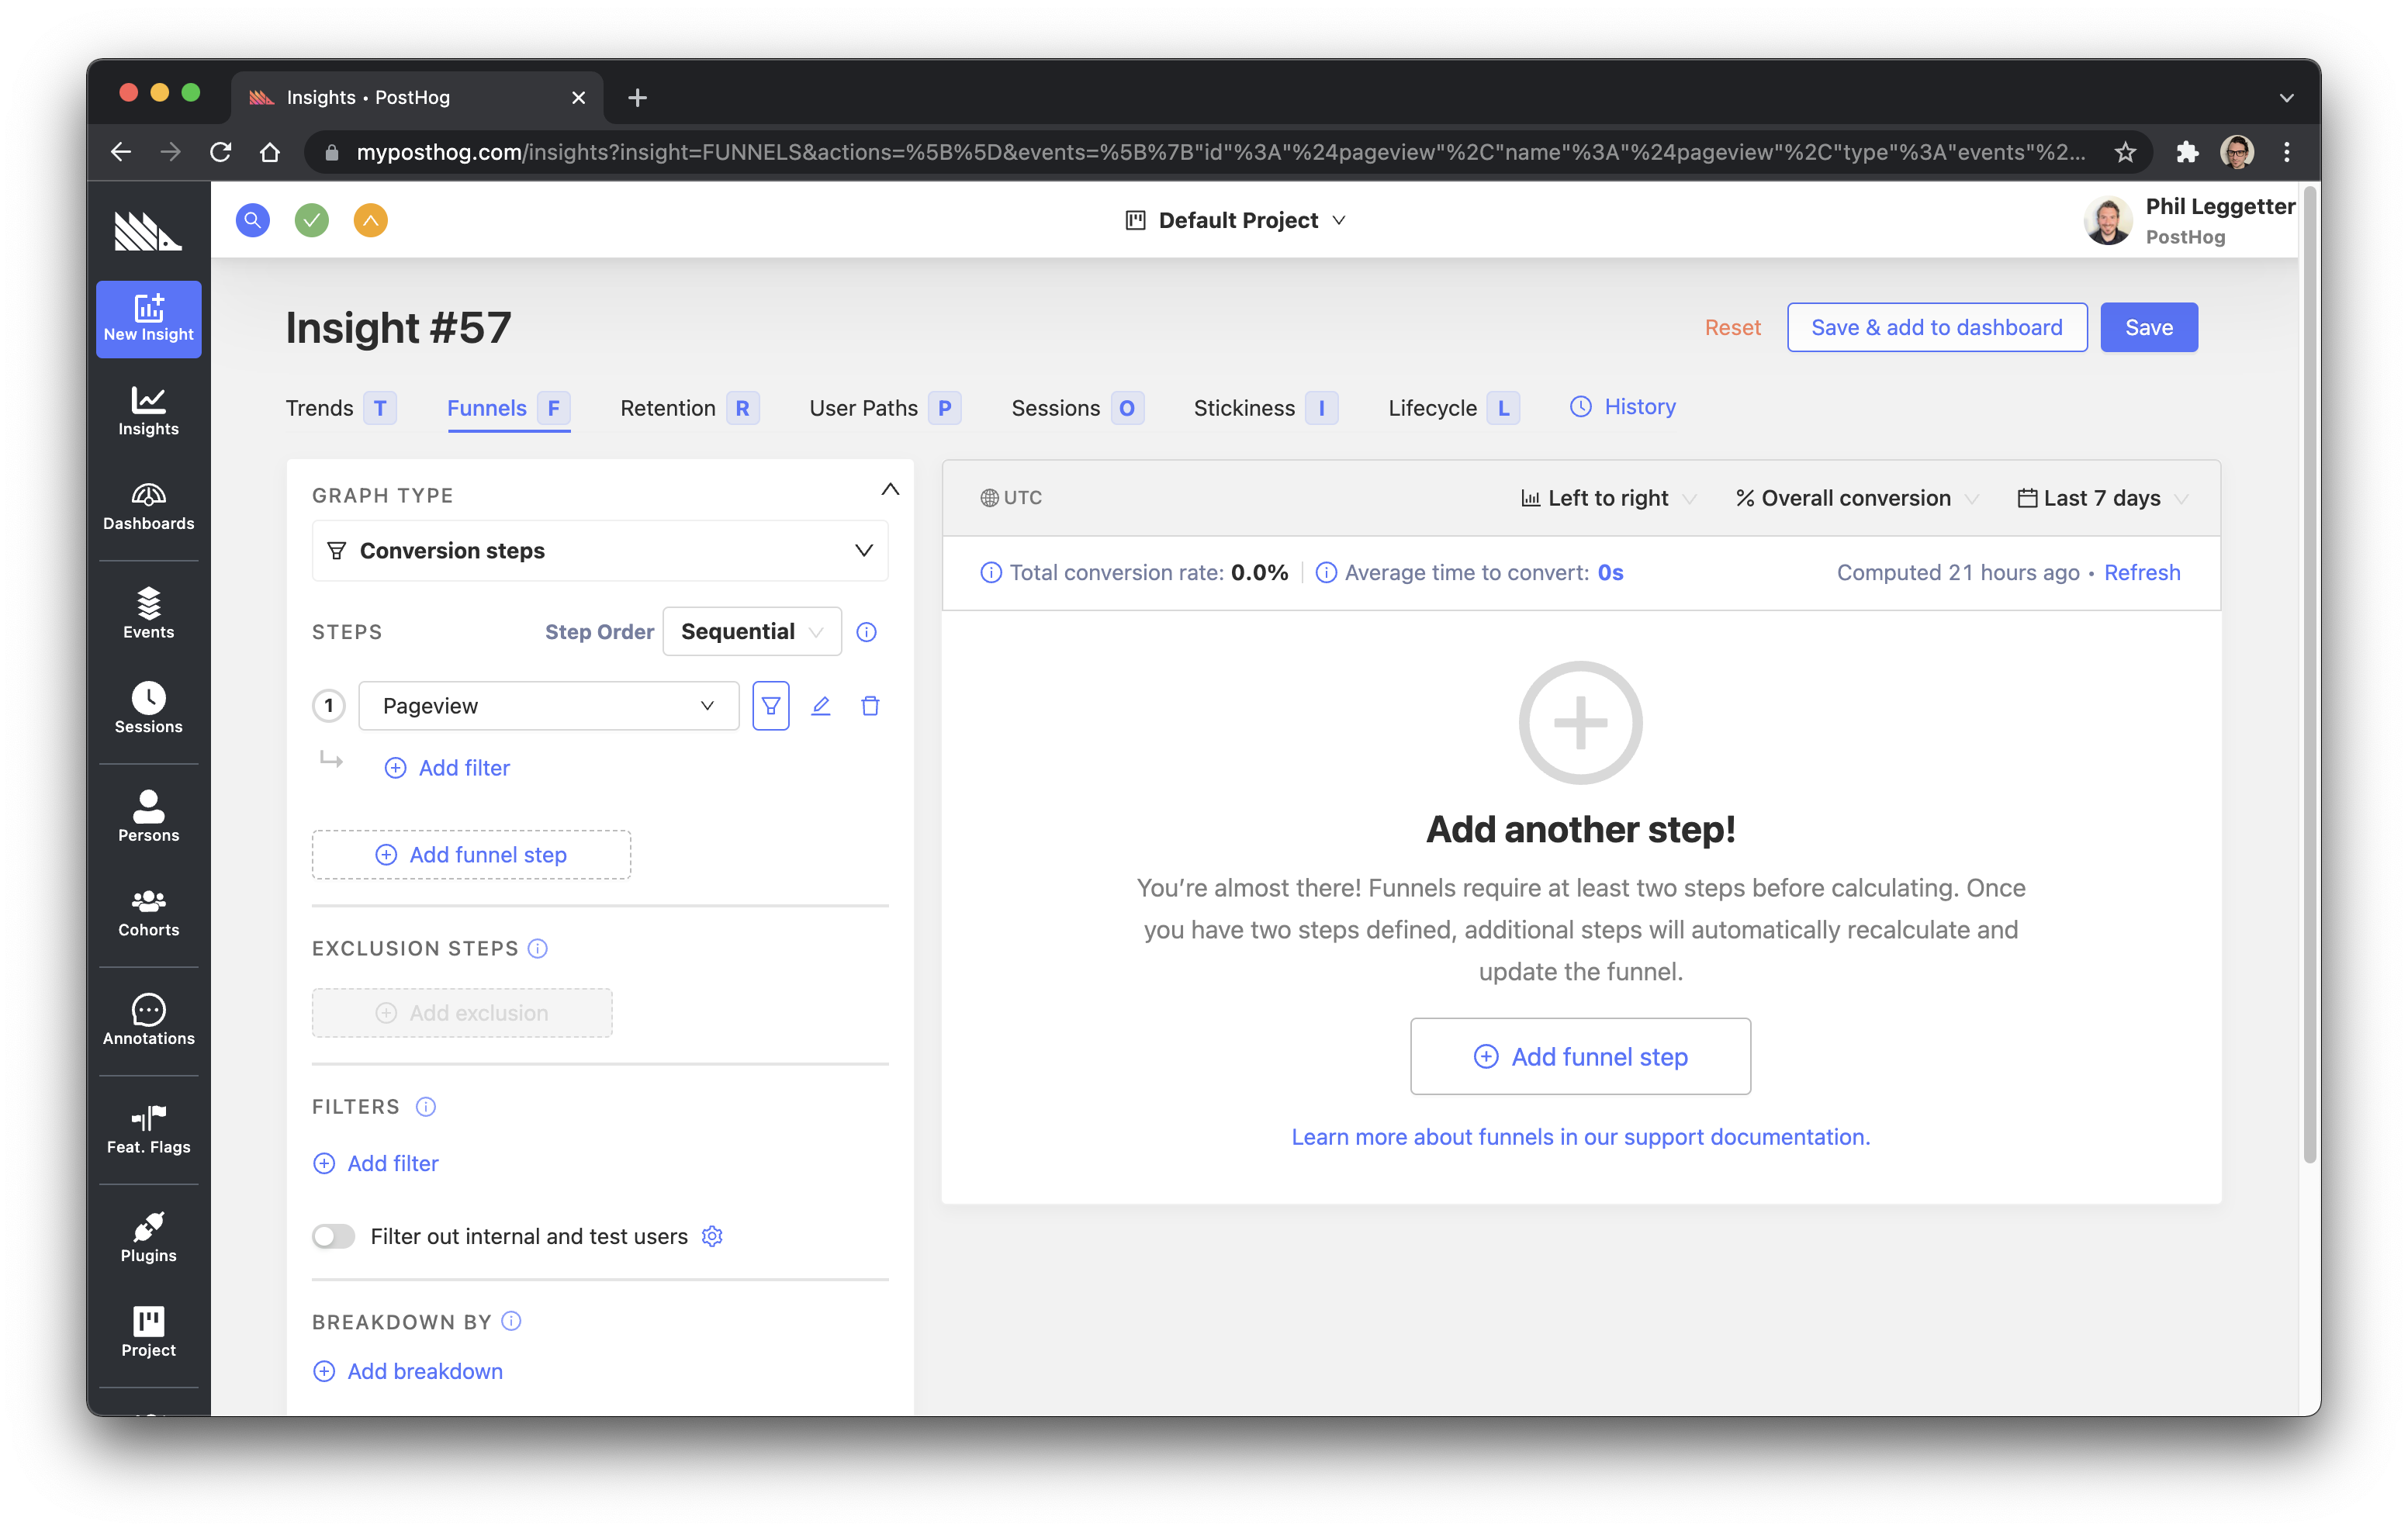Toggle the Pageview step filter icon
The height and width of the screenshot is (1531, 2408).
click(x=771, y=706)
